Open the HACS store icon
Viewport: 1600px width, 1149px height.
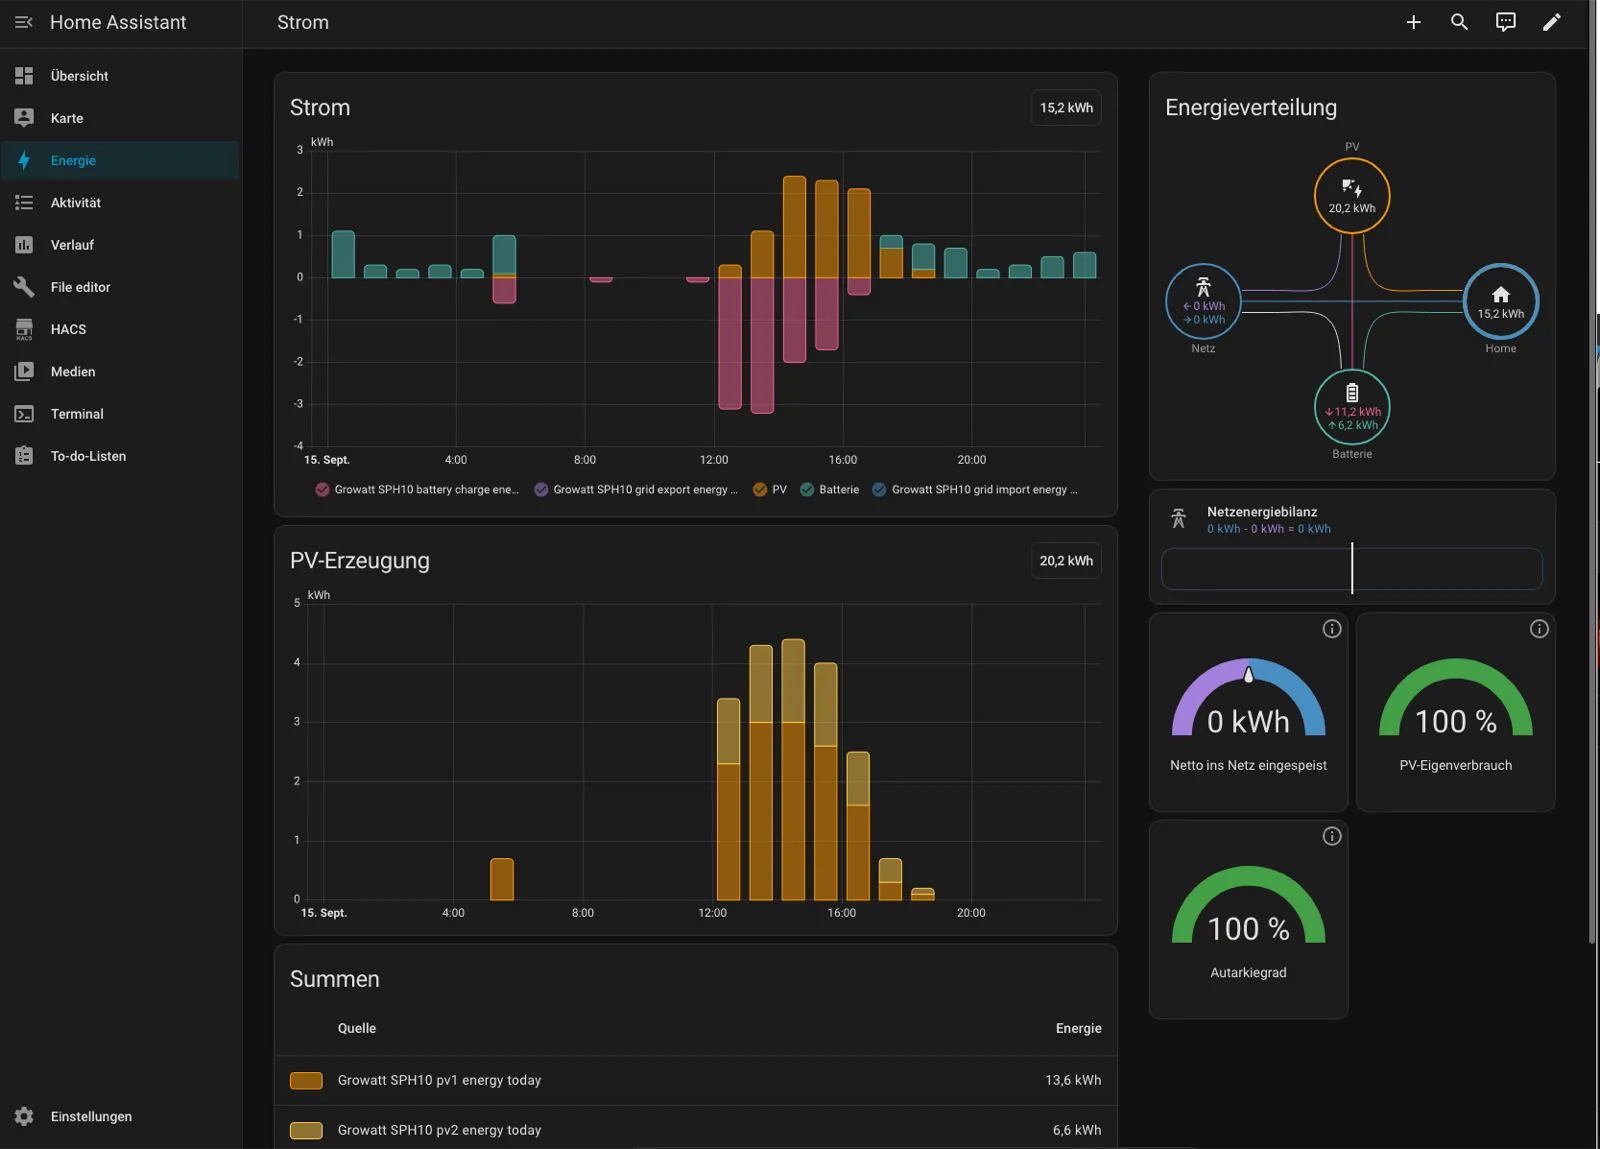(24, 329)
